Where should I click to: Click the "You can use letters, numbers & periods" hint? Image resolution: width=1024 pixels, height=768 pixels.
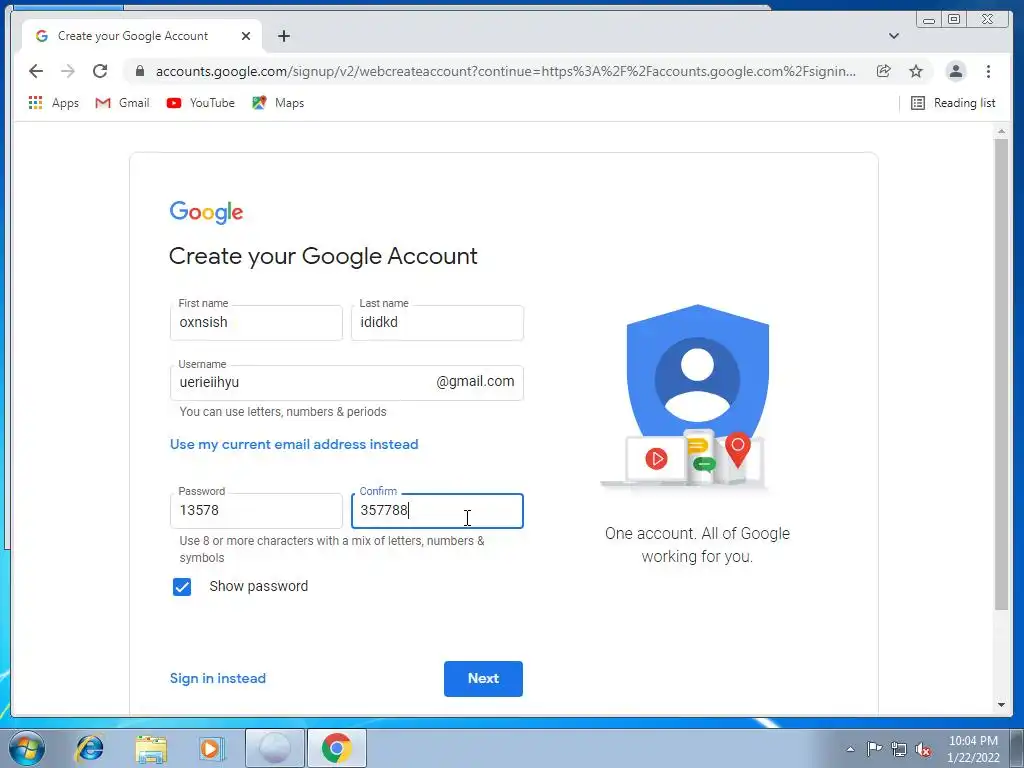(x=283, y=411)
